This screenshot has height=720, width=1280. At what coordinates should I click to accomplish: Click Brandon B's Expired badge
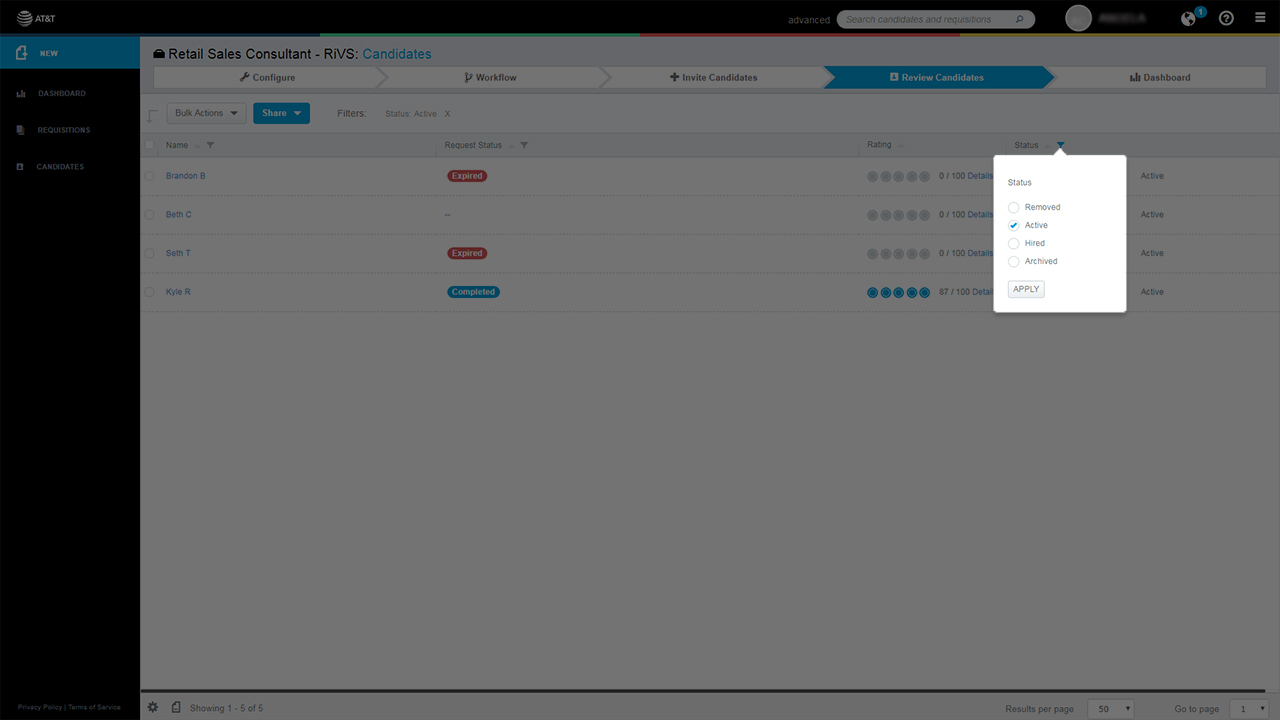click(x=467, y=176)
